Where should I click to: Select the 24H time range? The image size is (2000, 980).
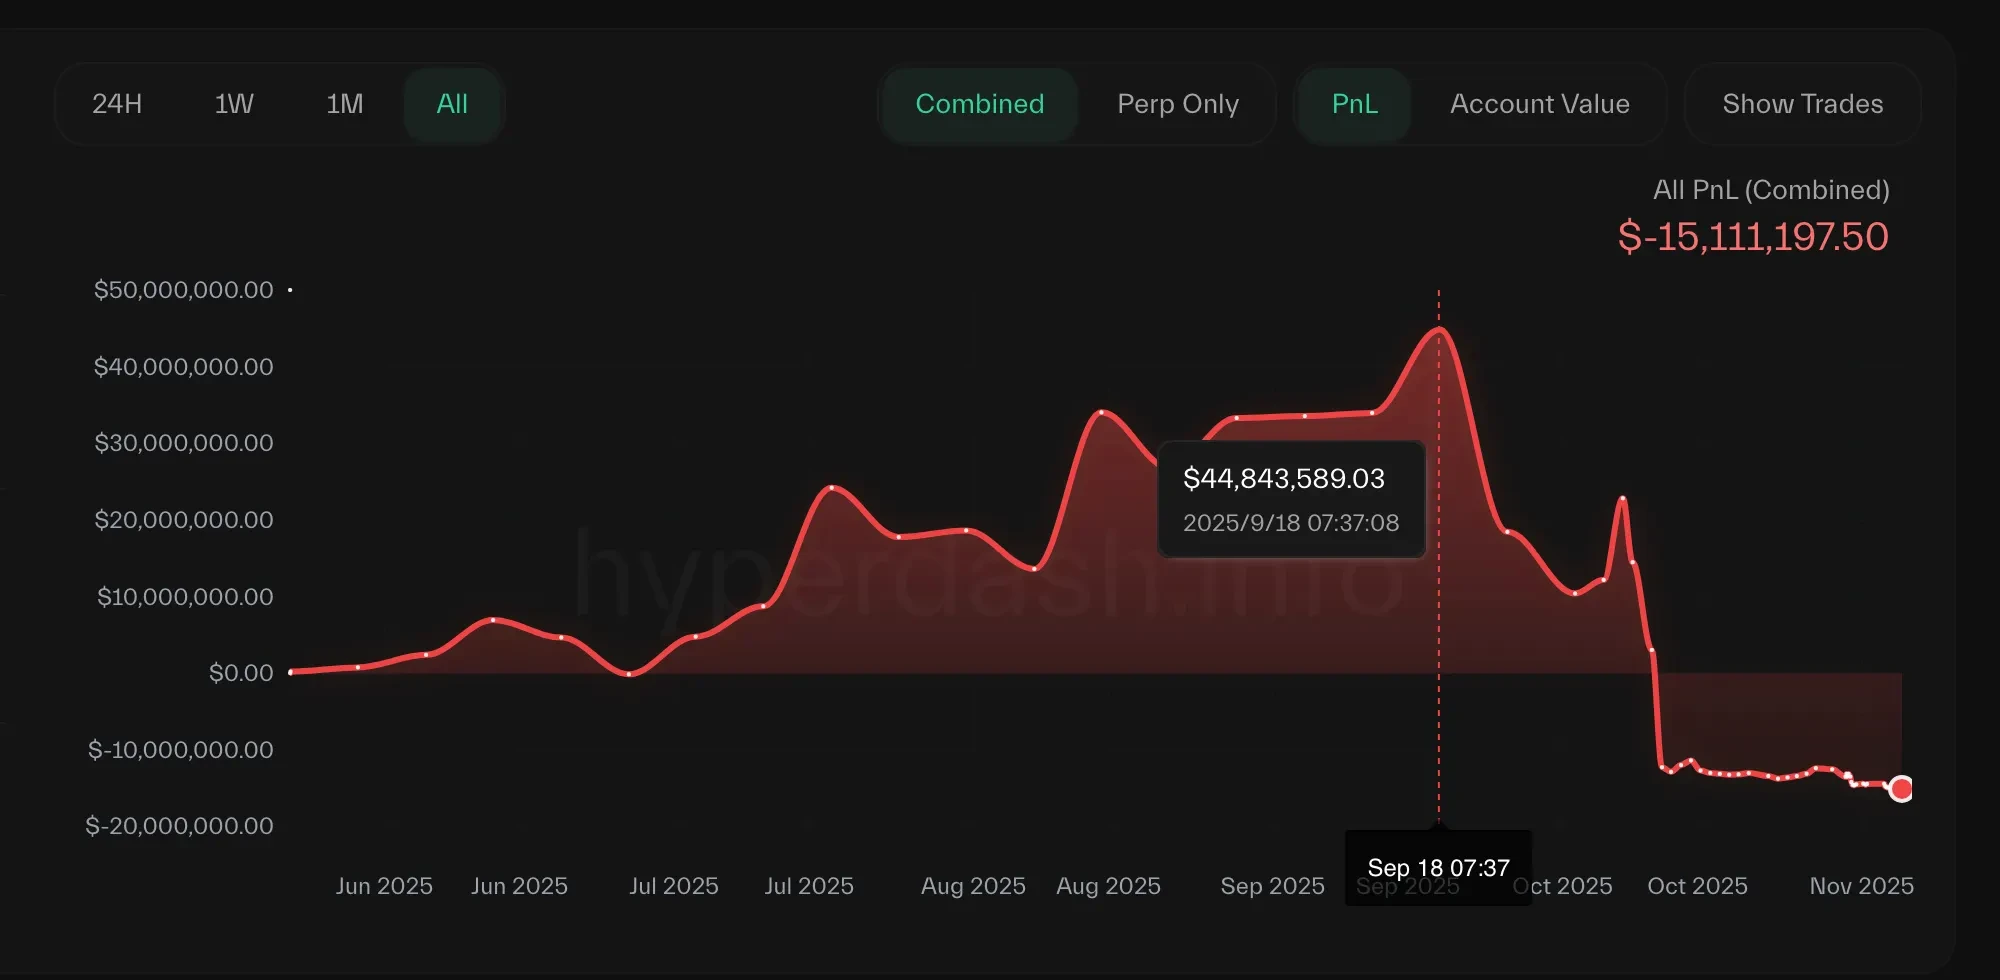117,104
